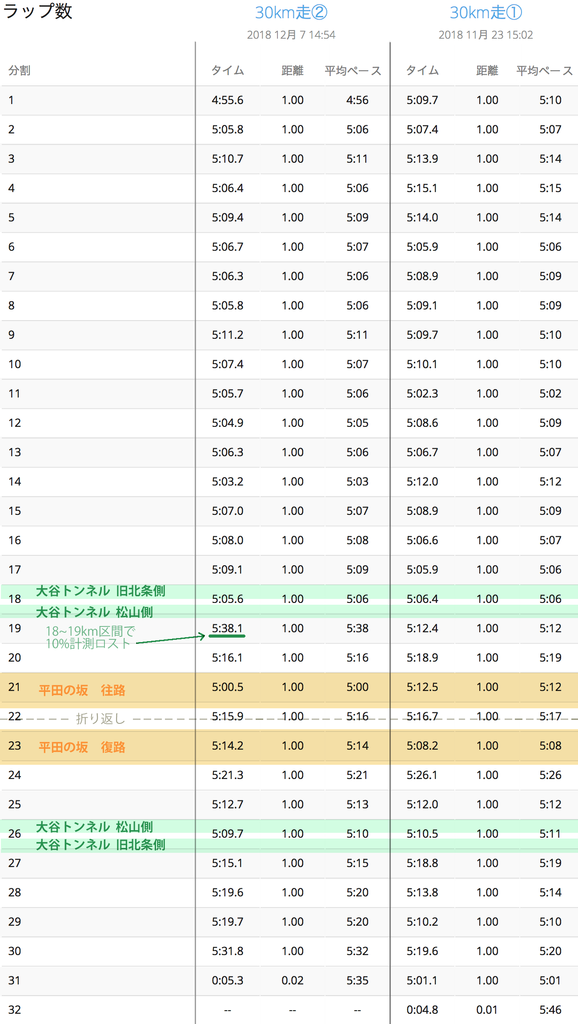The width and height of the screenshot is (578, 1024).
Task: Click 大谷トンネル 松山側 label above row 26
Action: [94, 827]
